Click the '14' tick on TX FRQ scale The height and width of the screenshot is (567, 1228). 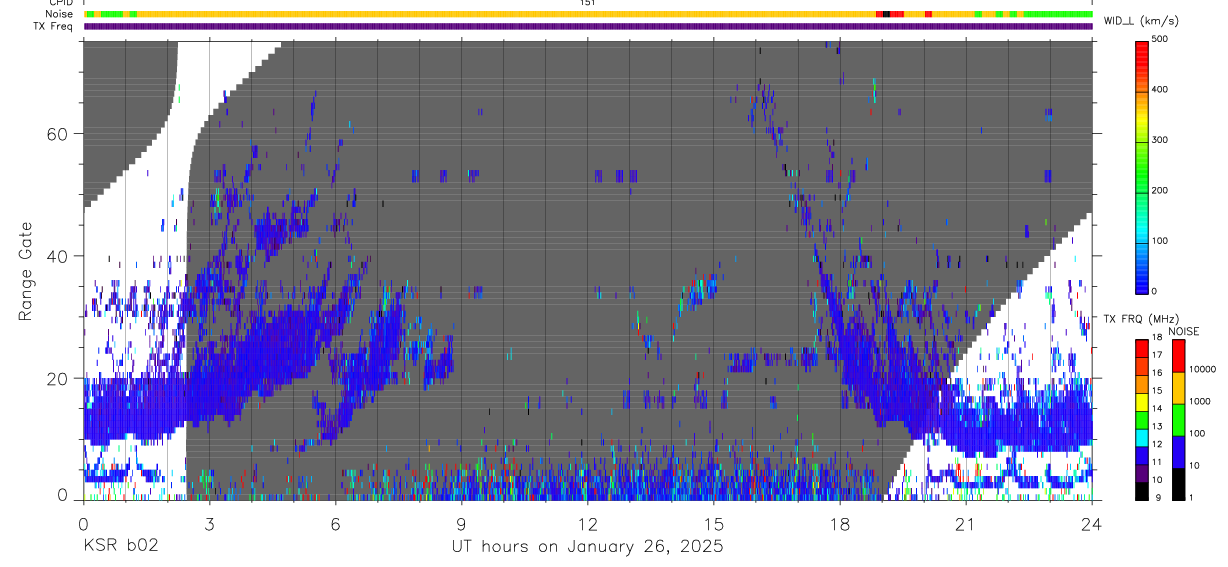pyautogui.click(x=1156, y=408)
